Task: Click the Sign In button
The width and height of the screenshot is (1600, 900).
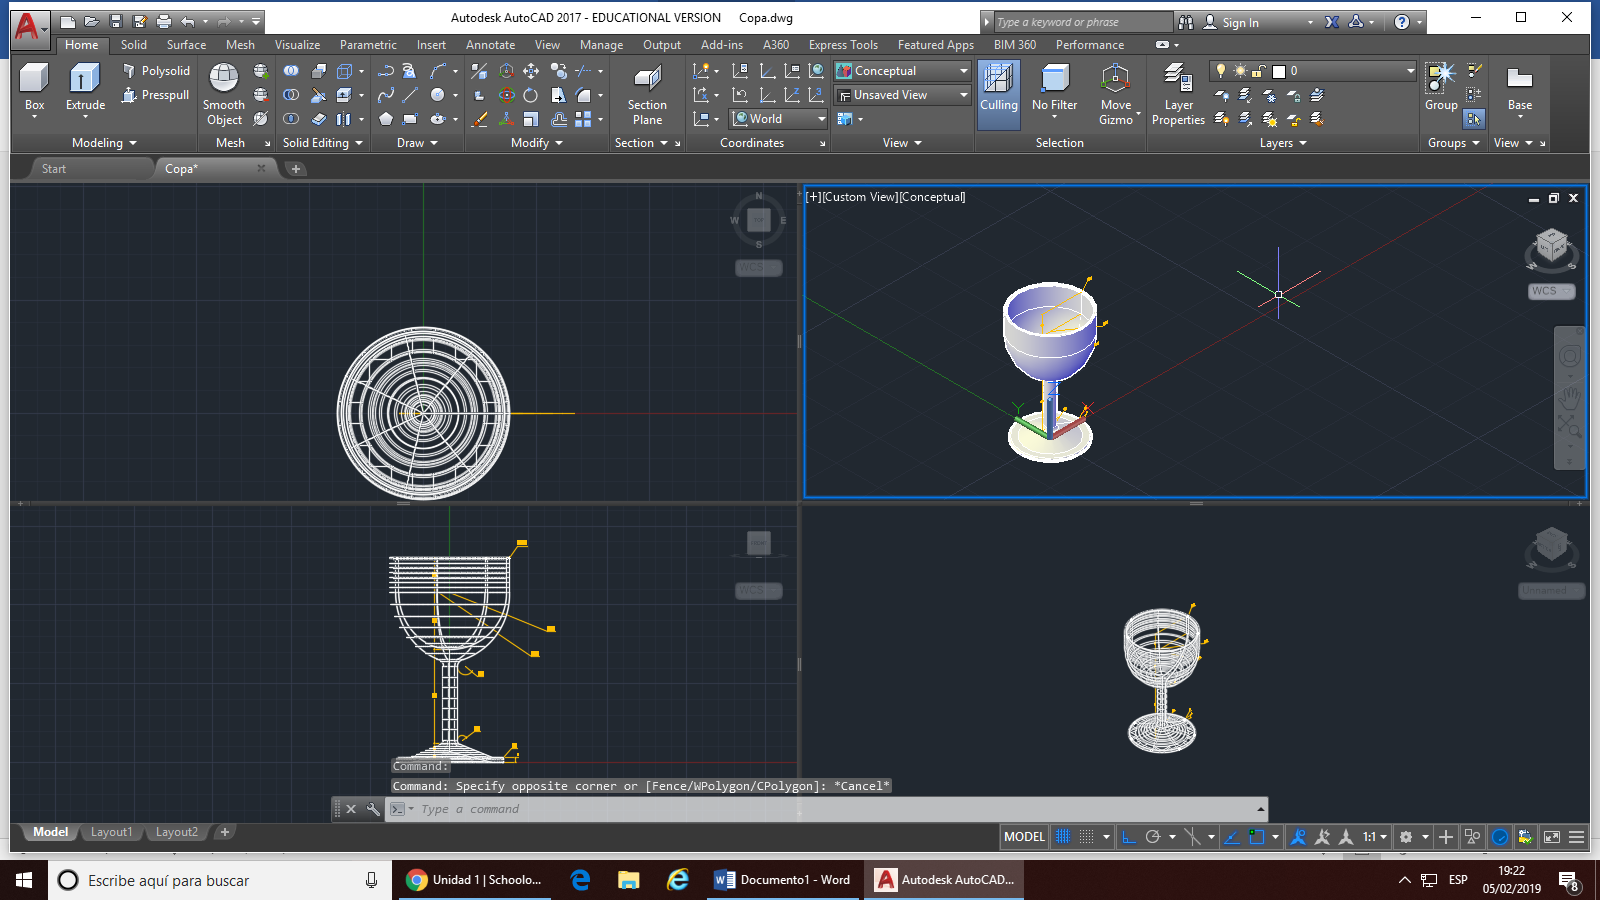Action: pyautogui.click(x=1240, y=22)
